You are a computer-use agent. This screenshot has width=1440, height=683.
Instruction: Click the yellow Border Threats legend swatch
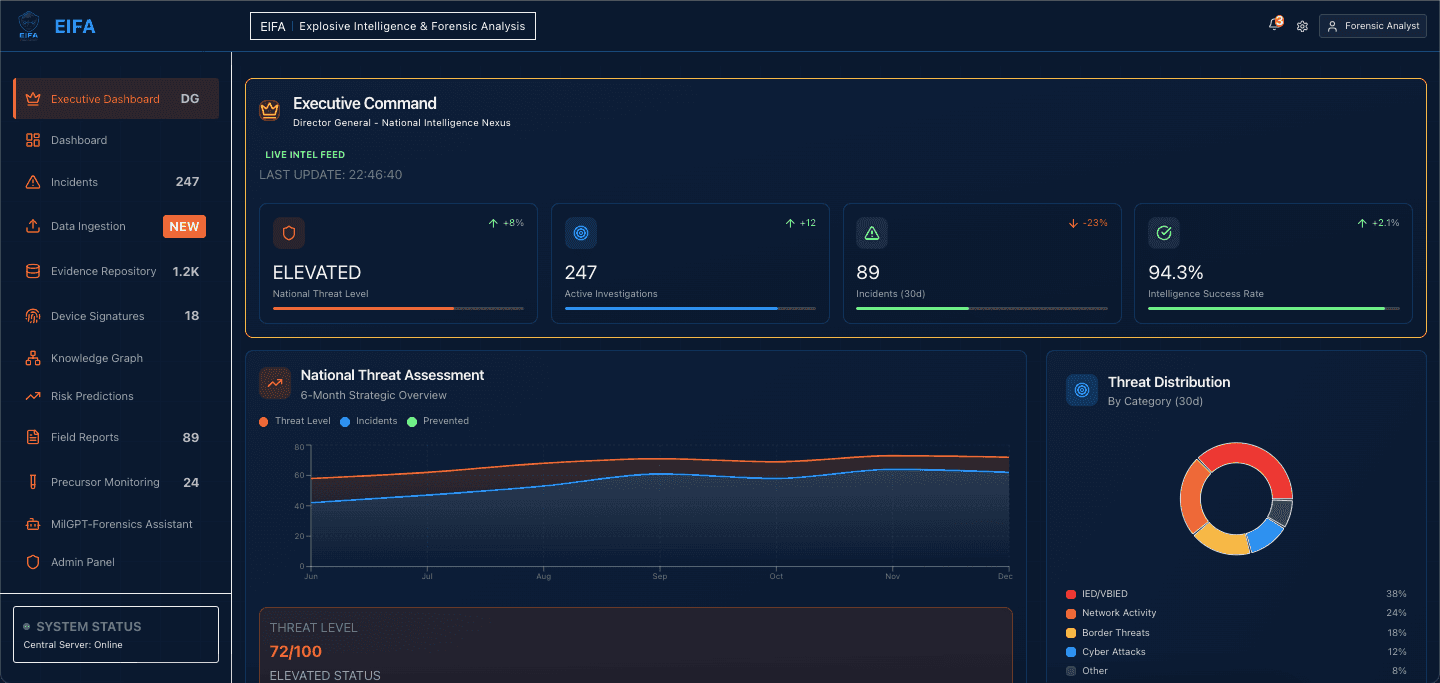point(1071,633)
